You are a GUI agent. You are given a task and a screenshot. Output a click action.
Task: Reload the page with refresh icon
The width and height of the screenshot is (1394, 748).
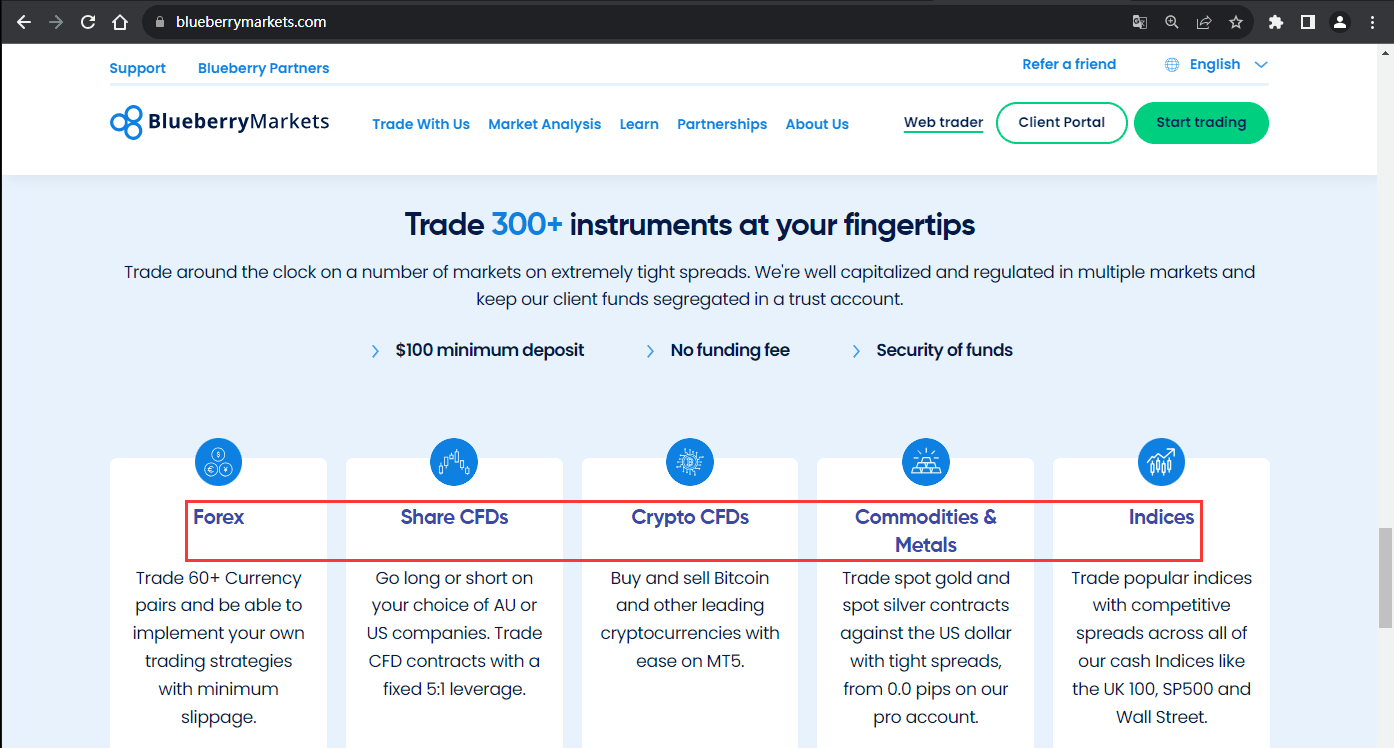88,22
